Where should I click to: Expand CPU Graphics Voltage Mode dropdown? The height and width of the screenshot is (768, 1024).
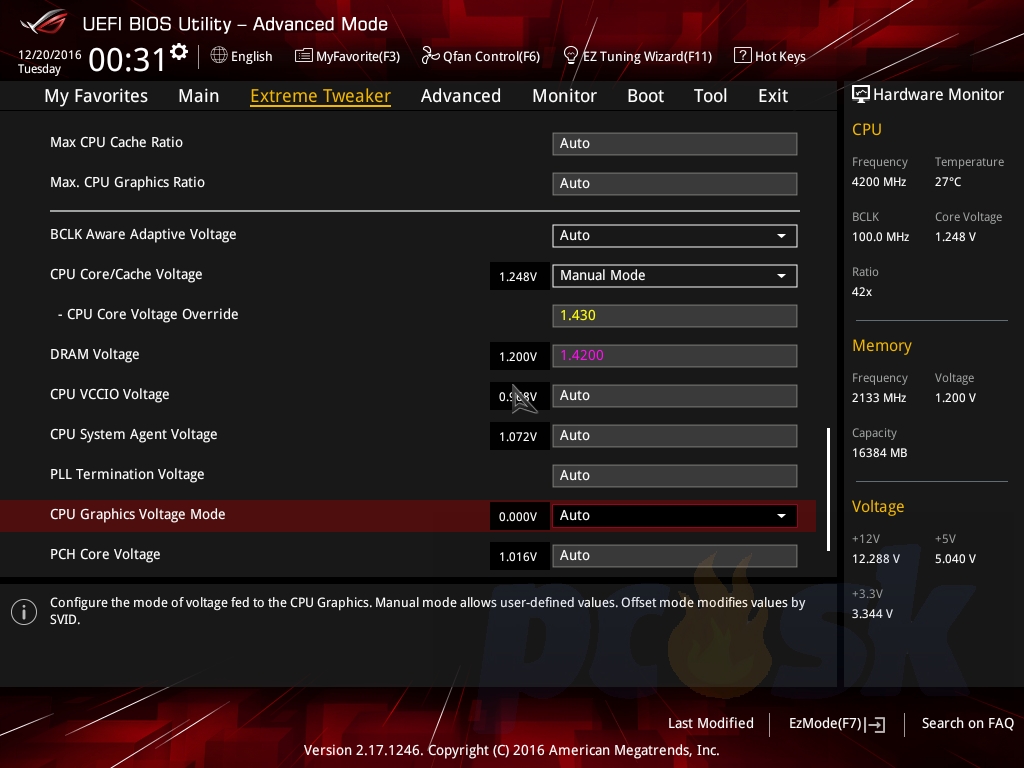click(x=675, y=516)
